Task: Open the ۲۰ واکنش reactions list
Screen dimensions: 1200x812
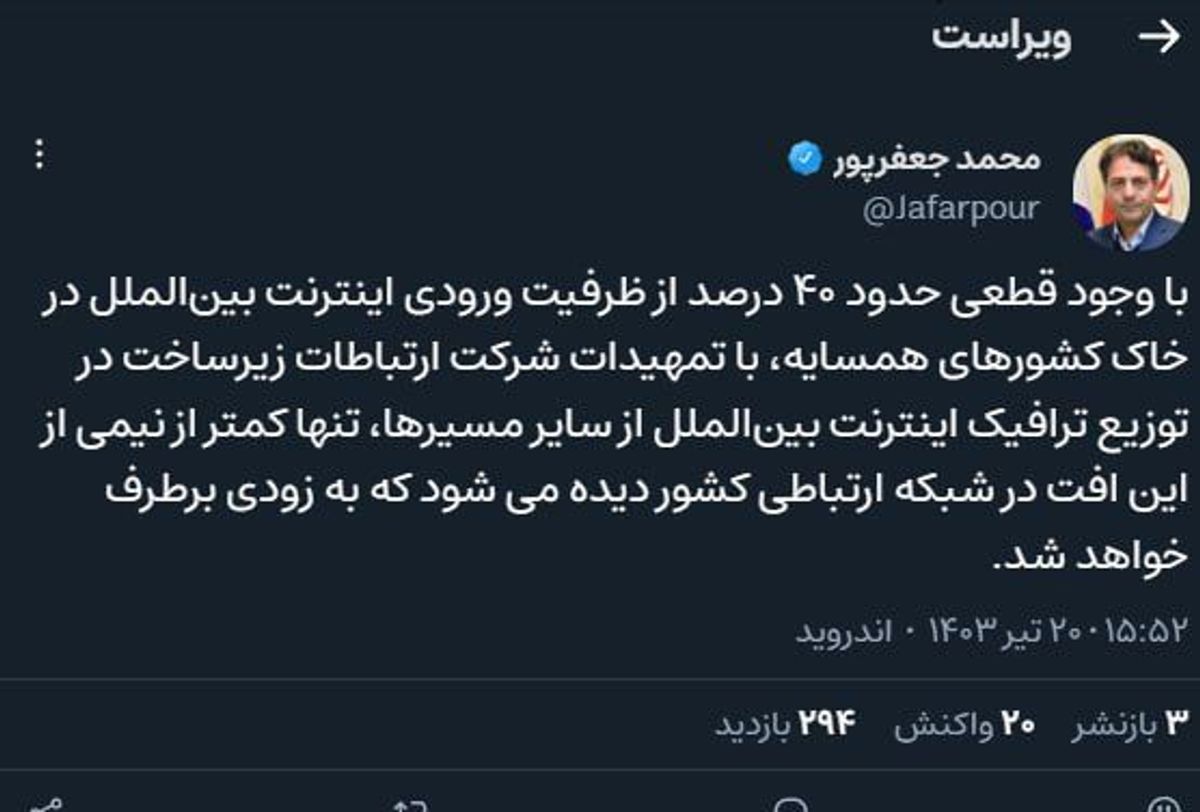Action: (964, 724)
